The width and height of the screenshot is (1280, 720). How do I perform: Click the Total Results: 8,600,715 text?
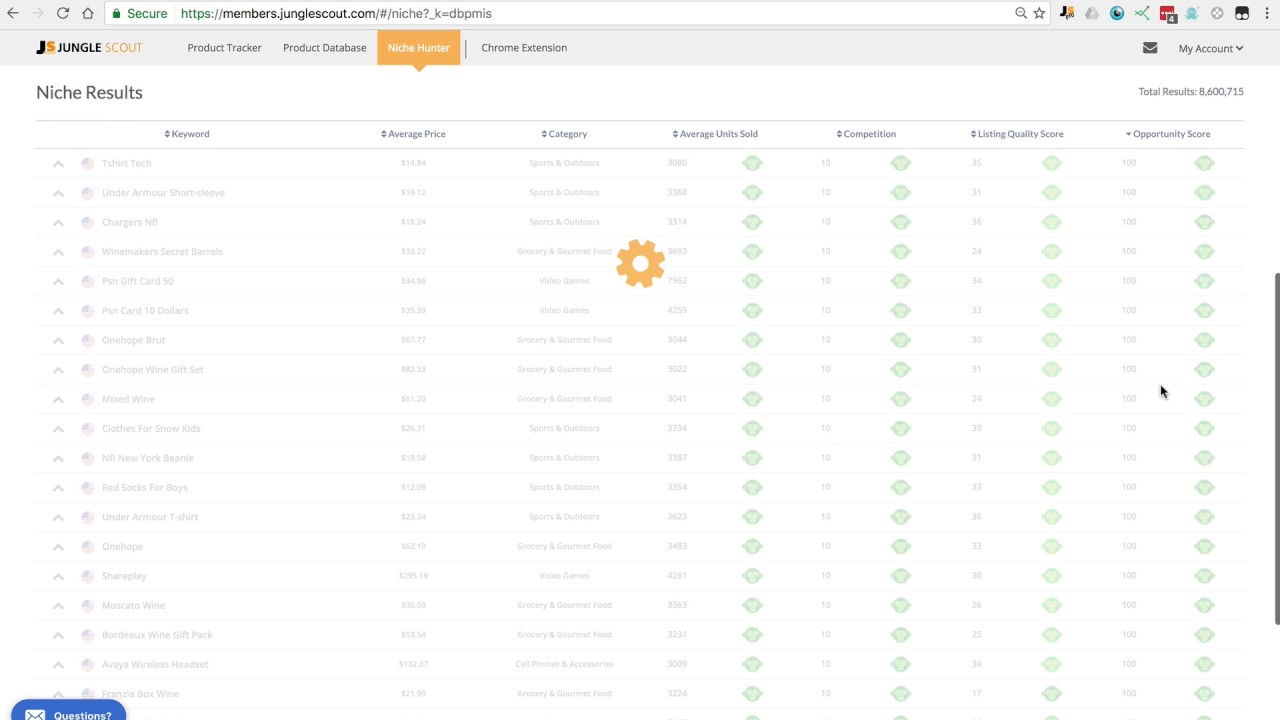[1191, 92]
